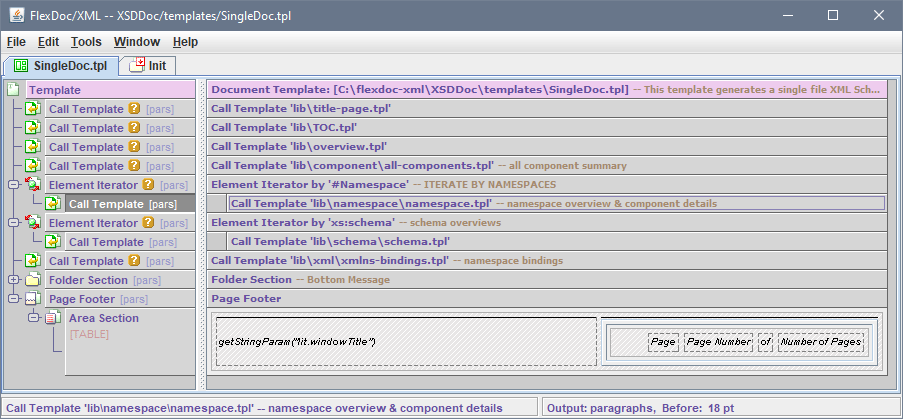The height and width of the screenshot is (419, 903).
Task: Click Call Template icon in the 'lib\overview.tpl' row
Action: tap(32, 147)
